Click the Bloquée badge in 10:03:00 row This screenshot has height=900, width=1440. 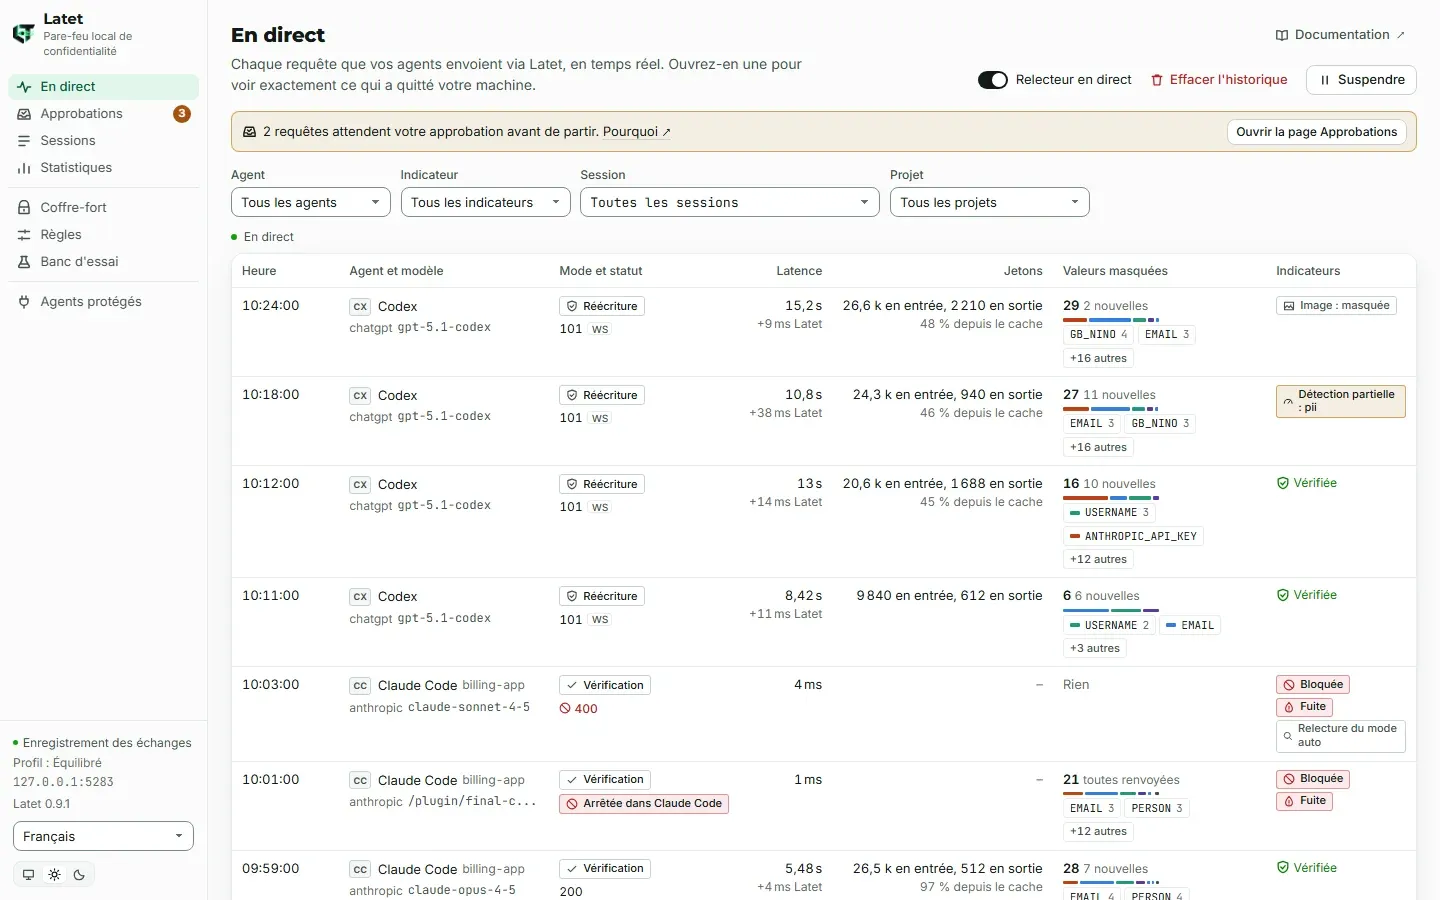[1313, 685]
